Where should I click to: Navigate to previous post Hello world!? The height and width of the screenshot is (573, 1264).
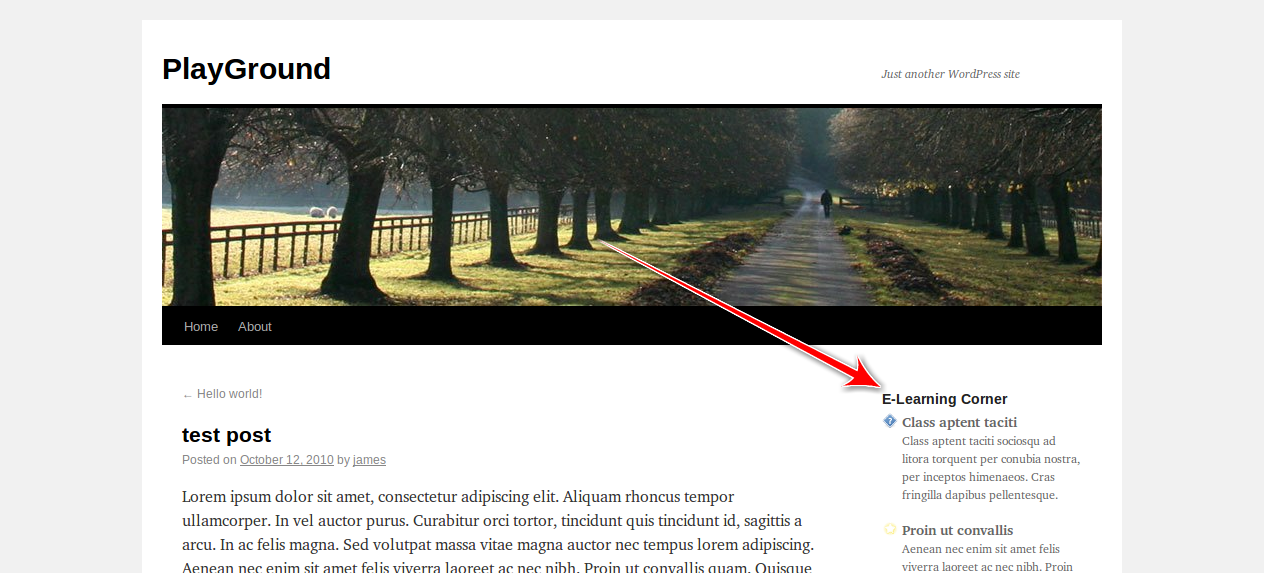pos(222,394)
